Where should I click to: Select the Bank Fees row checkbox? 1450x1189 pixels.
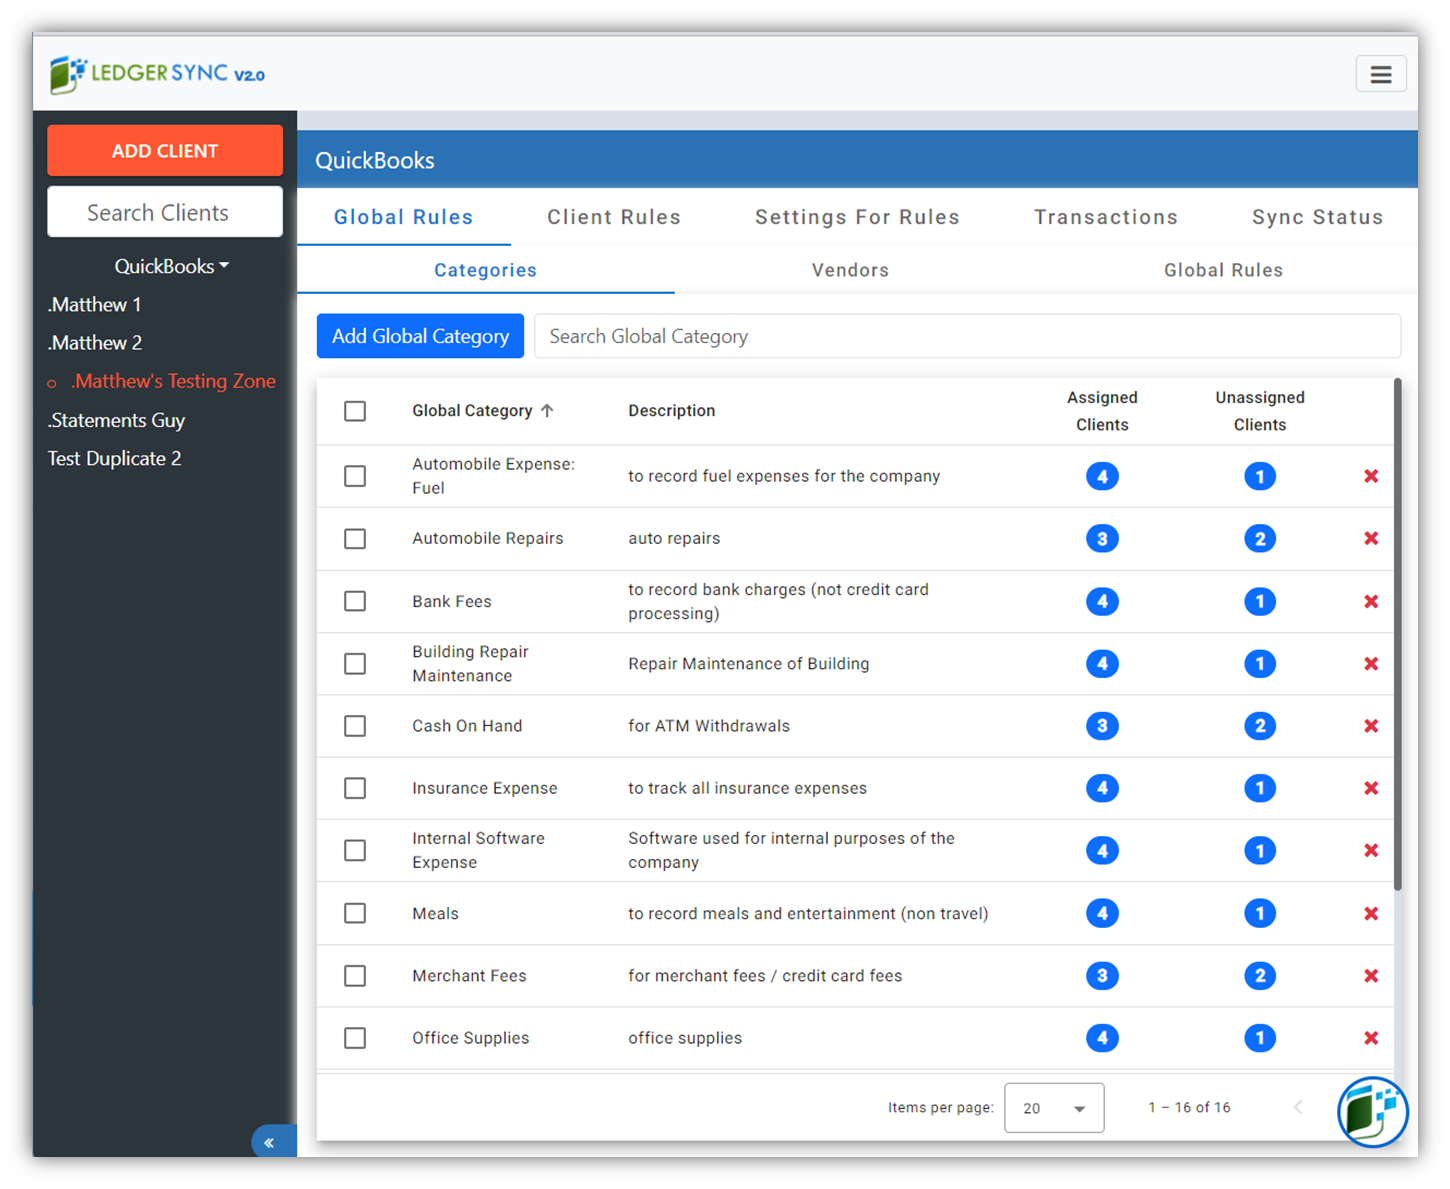(x=355, y=601)
